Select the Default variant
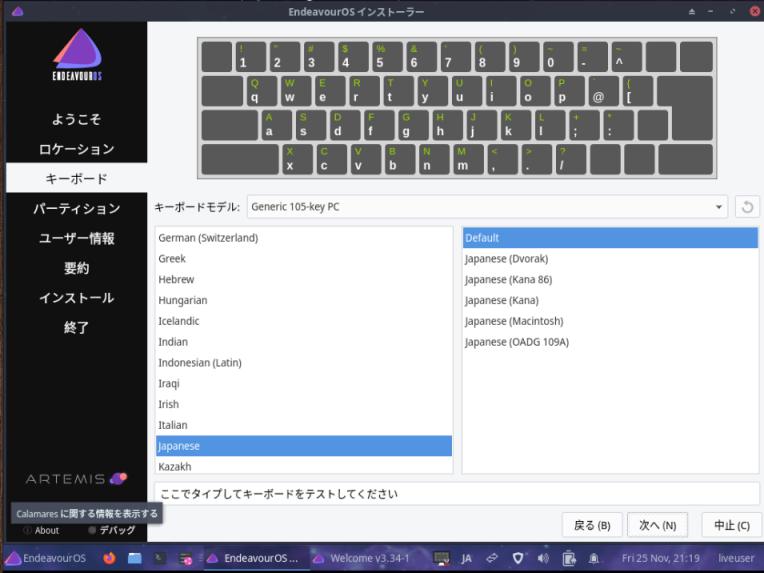This screenshot has width=764, height=573. tap(610, 238)
